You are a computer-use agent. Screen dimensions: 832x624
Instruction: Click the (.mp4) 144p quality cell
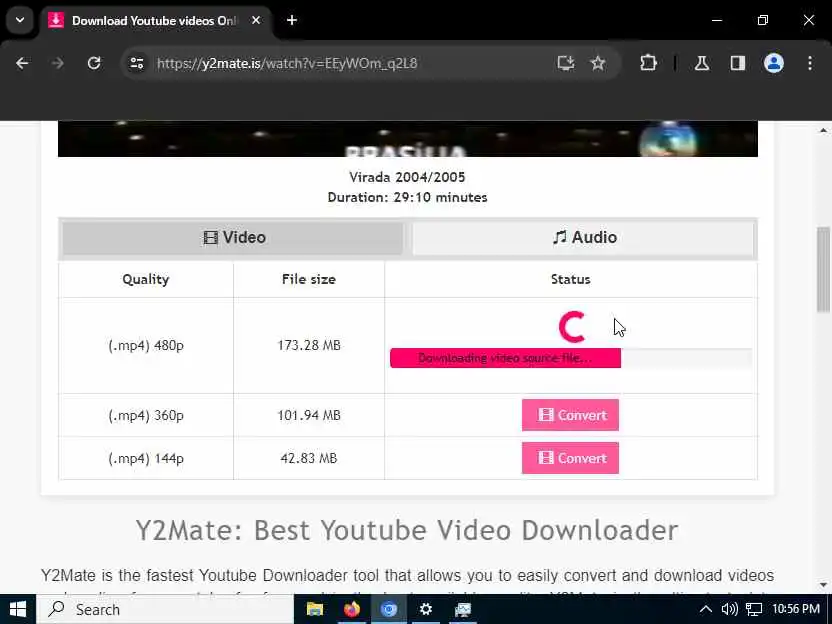pos(146,458)
